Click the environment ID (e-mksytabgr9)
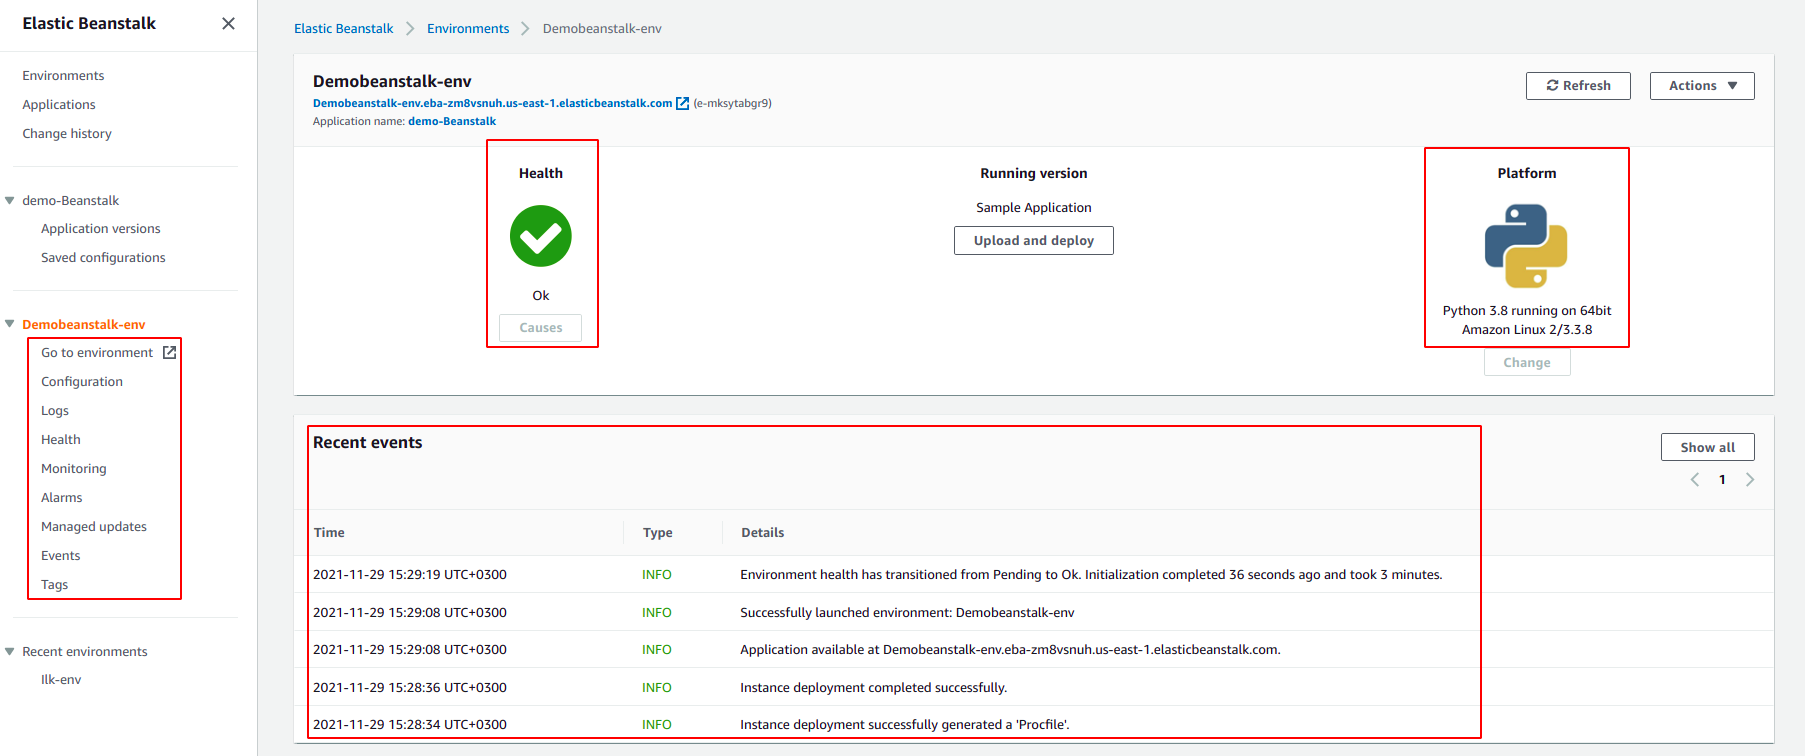Image resolution: width=1805 pixels, height=756 pixels. point(733,103)
